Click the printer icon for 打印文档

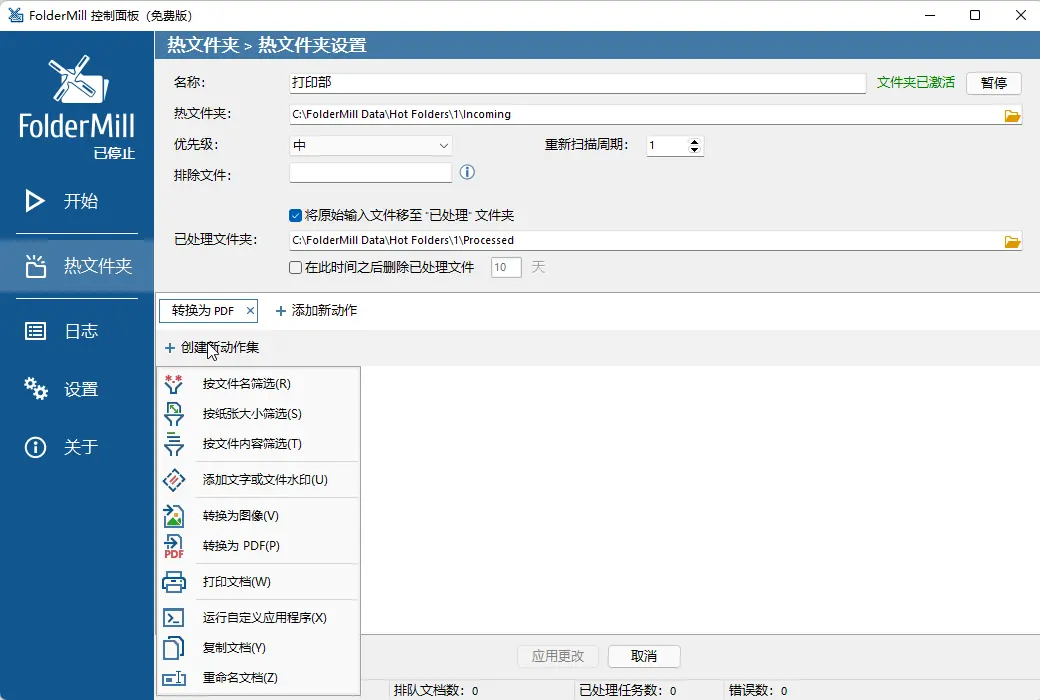tap(174, 582)
